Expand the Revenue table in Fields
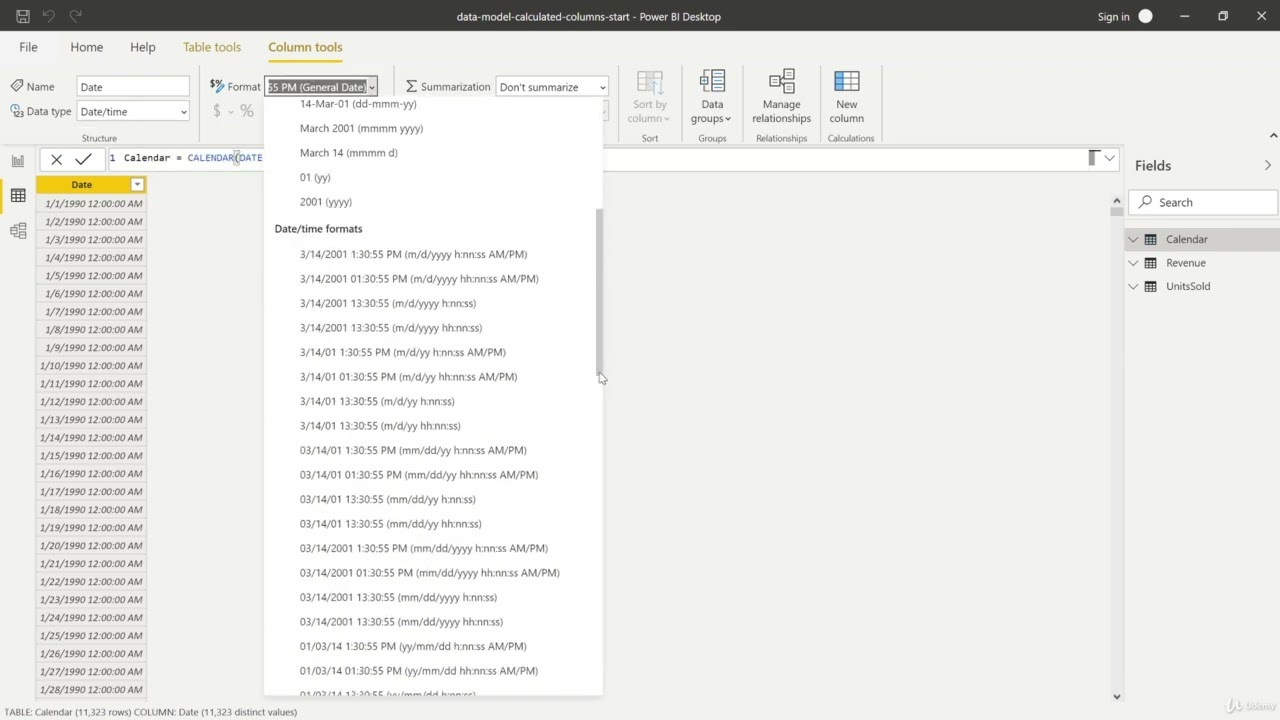The width and height of the screenshot is (1280, 720). (x=1133, y=263)
